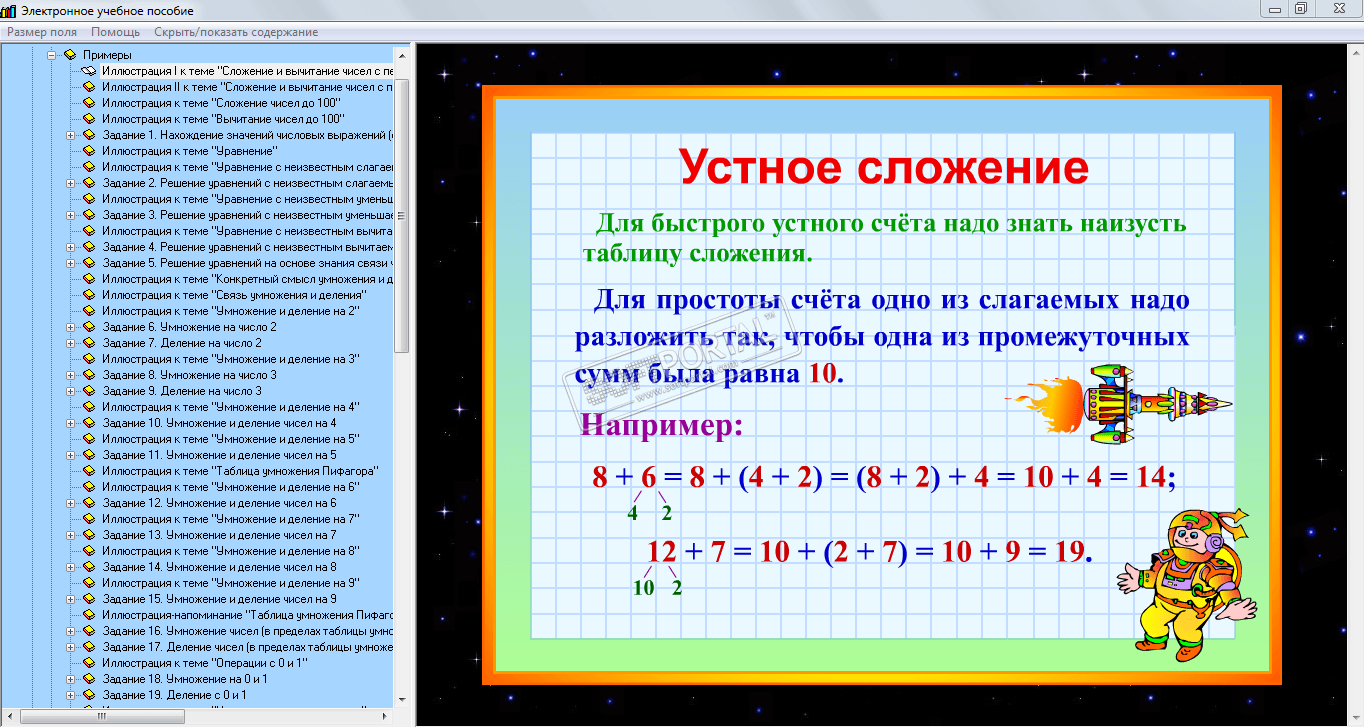Select "Уравнение с неизвестным уменьшаемым" illustration row
This screenshot has height=727, width=1364.
(247, 199)
